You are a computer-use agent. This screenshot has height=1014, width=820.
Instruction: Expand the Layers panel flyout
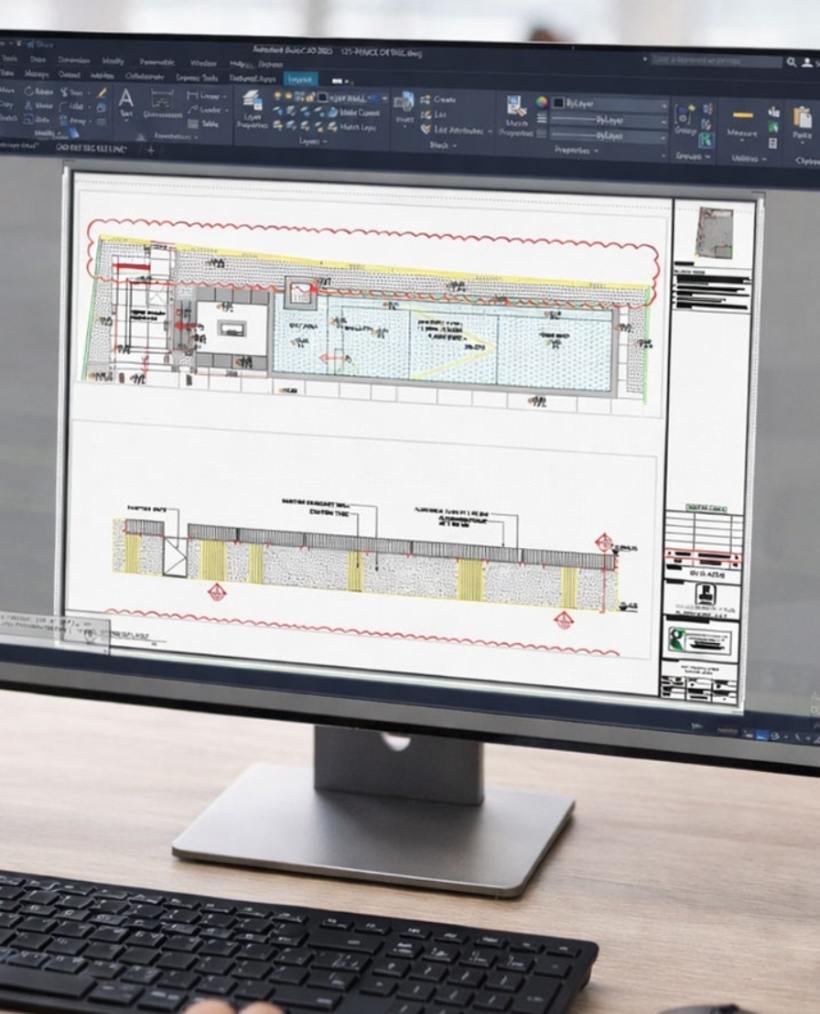click(x=322, y=140)
